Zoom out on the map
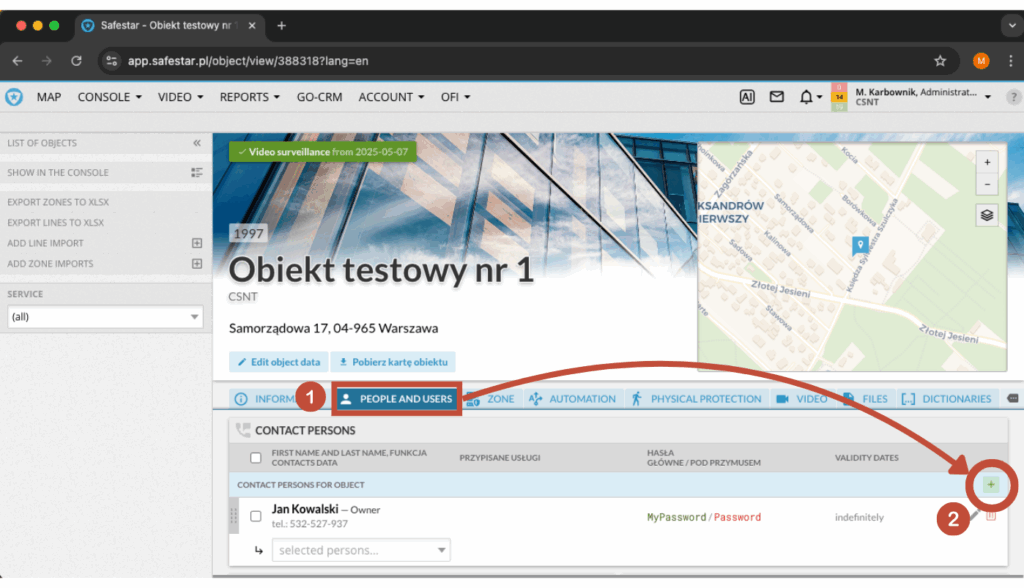1024x588 pixels. pyautogui.click(x=987, y=185)
